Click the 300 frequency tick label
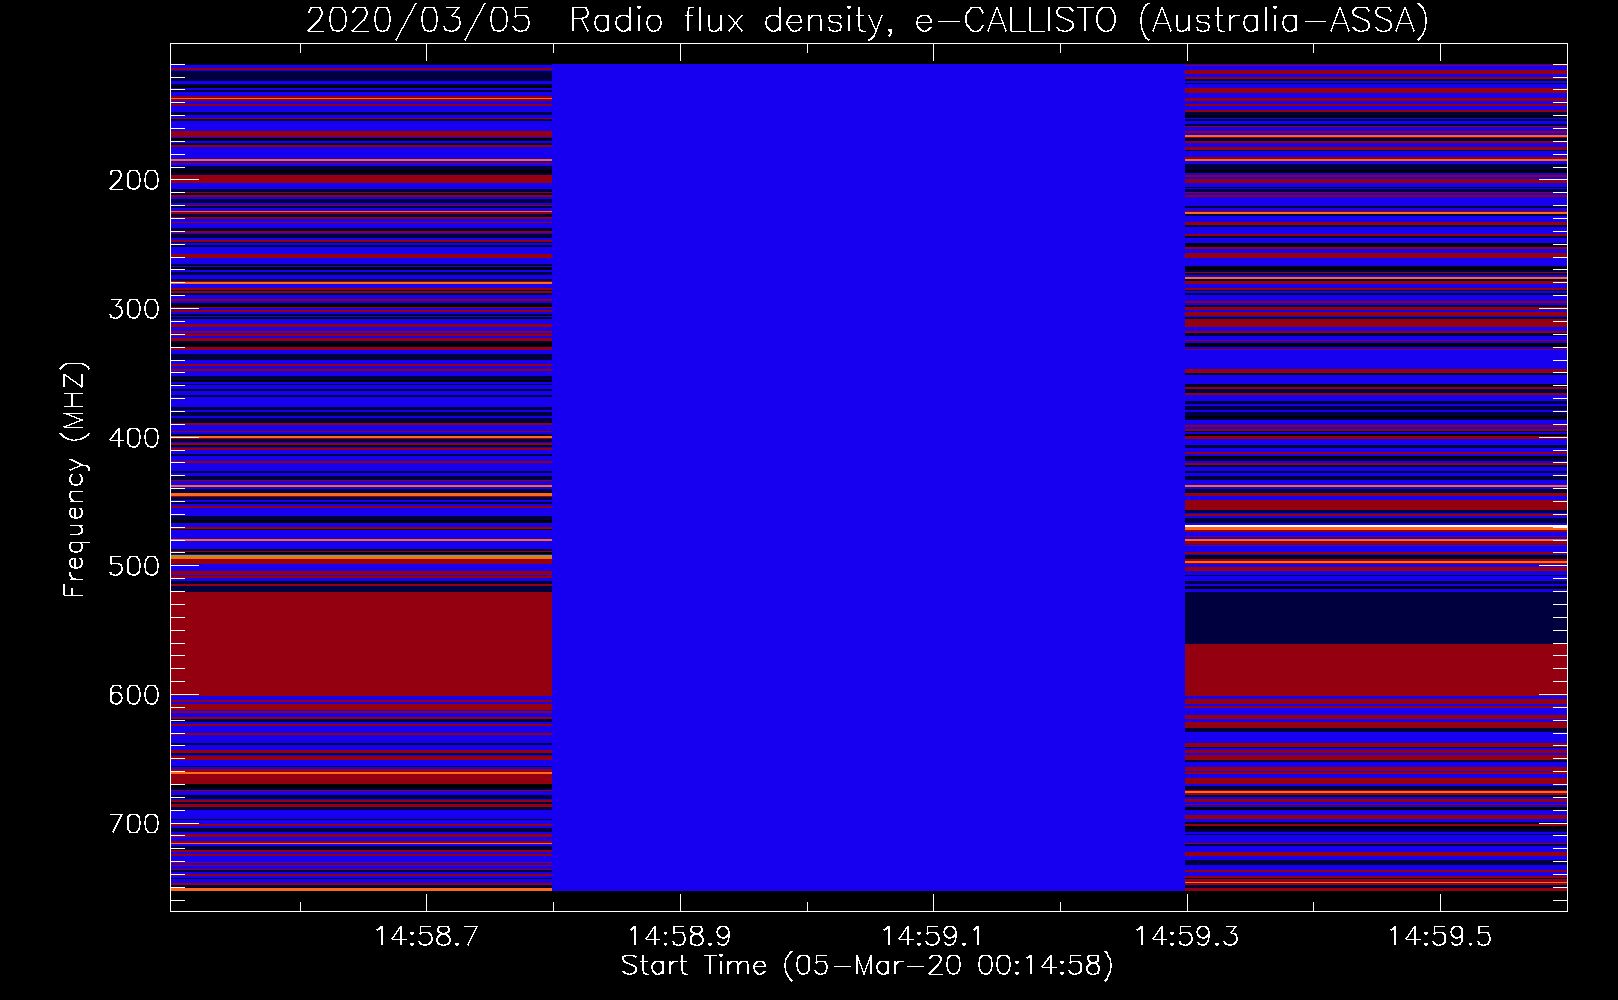 134,309
